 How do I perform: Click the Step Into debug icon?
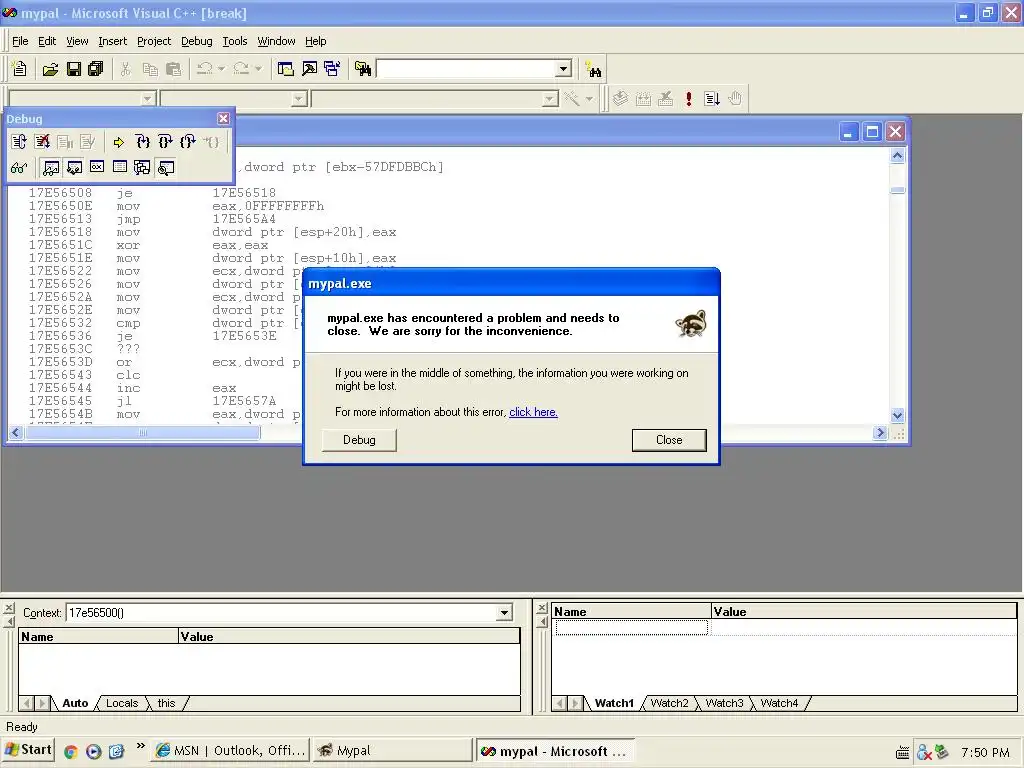[142, 142]
